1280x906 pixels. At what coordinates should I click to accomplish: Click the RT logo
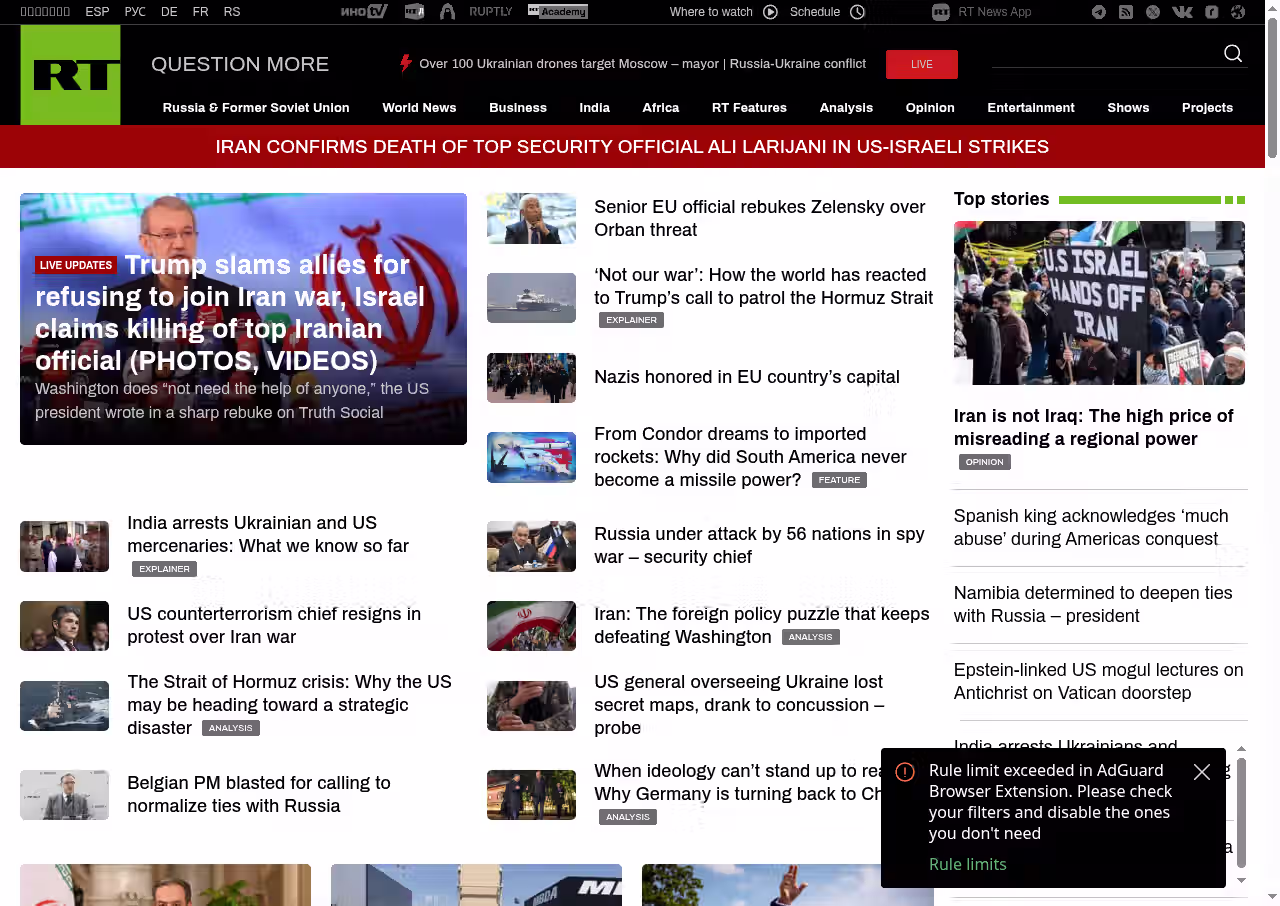(70, 75)
